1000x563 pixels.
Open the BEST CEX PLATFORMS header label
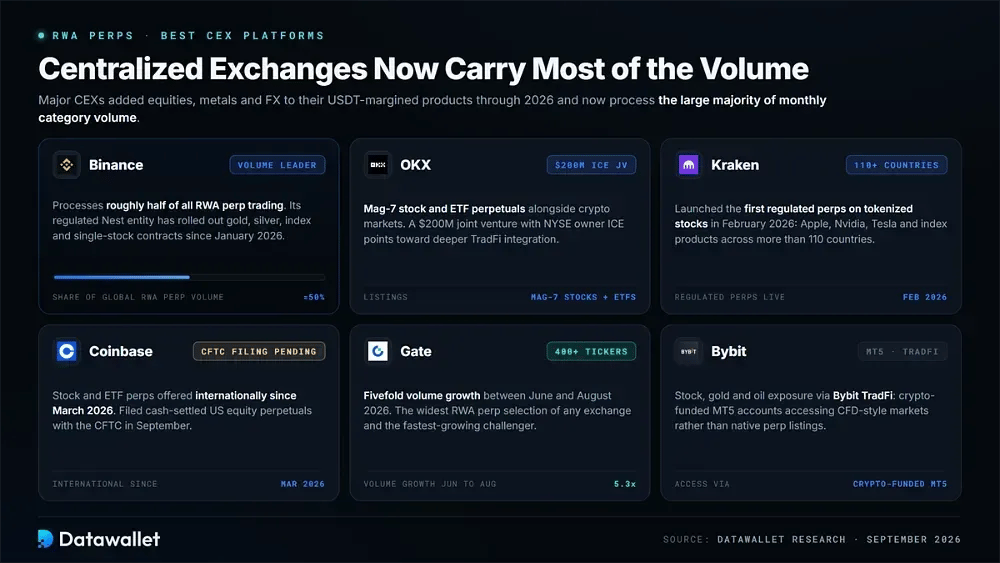click(242, 36)
